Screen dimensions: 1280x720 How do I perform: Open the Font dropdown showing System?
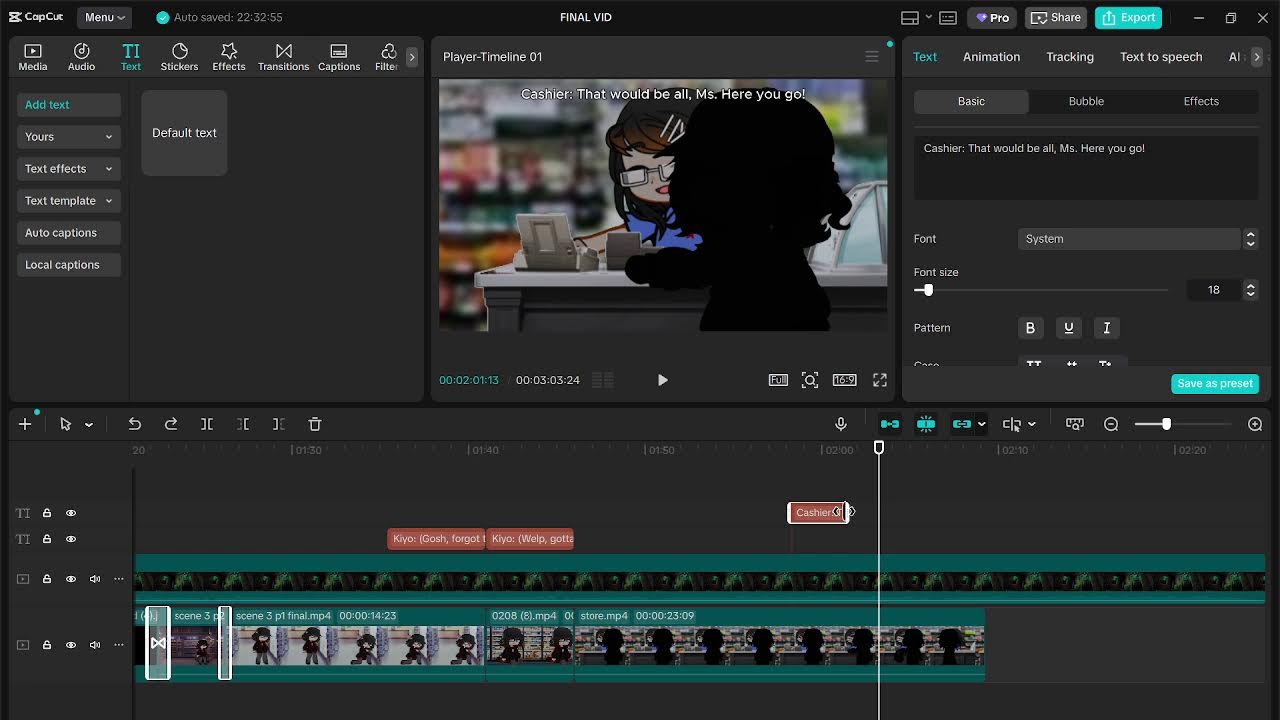[x=1137, y=239]
